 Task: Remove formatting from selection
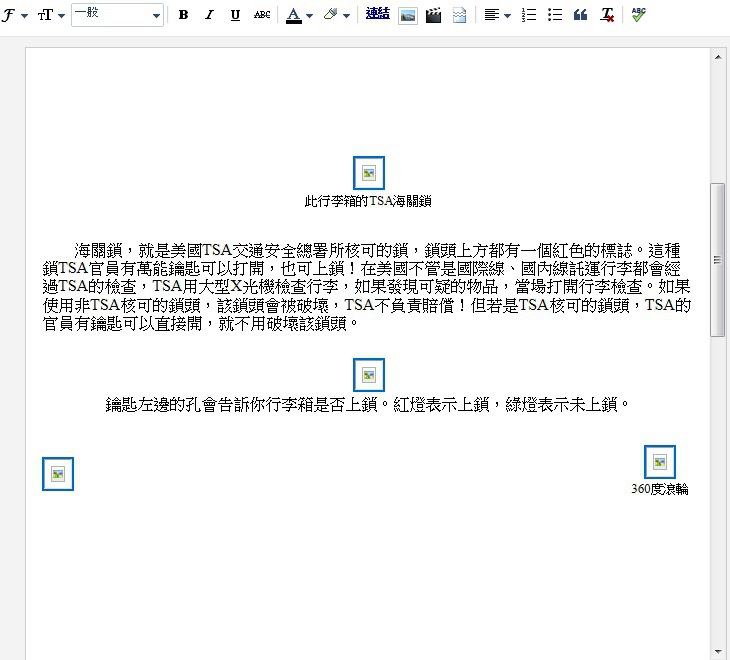click(607, 15)
